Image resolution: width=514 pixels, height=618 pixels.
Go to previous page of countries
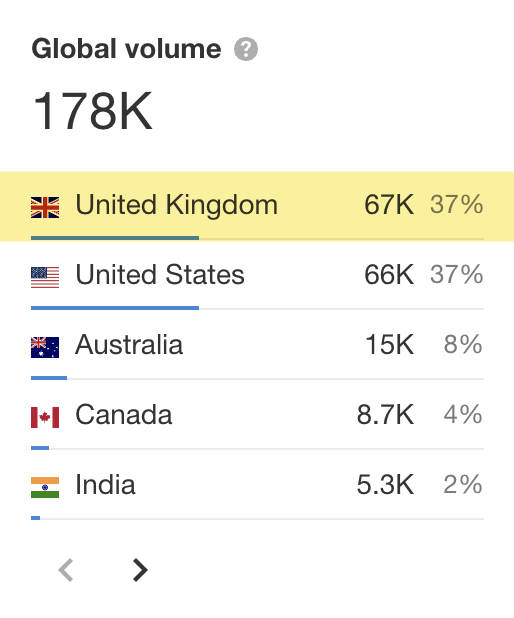point(66,570)
